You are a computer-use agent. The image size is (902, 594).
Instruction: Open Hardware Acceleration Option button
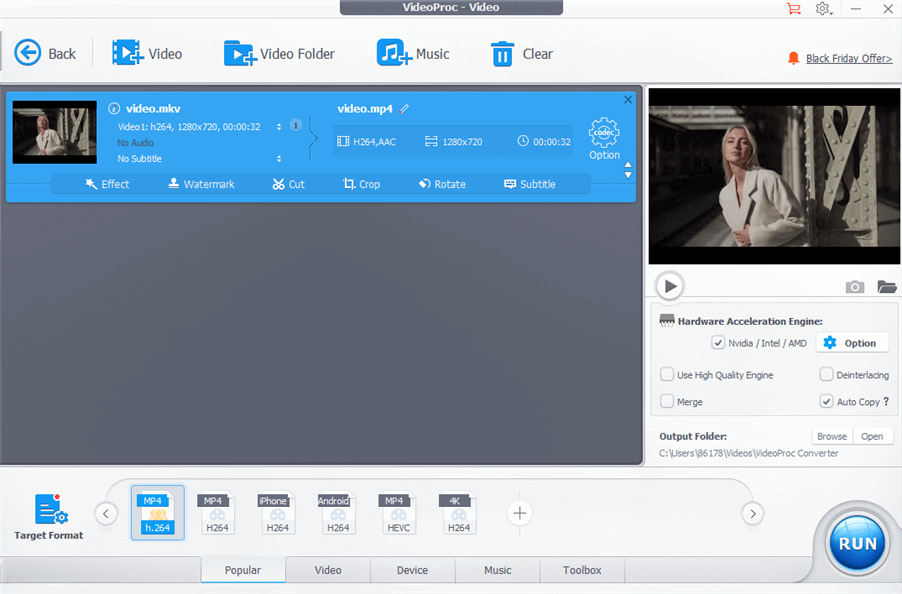[853, 343]
